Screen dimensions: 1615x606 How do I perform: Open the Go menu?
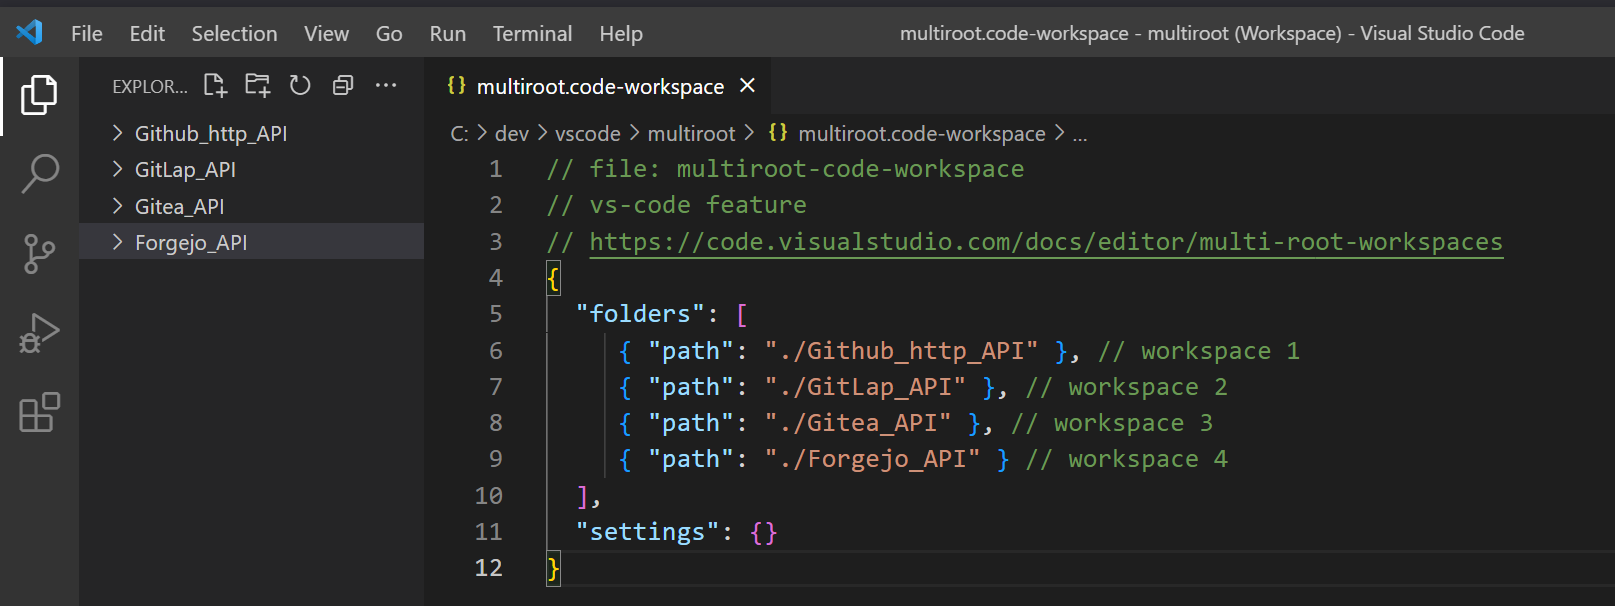pos(389,33)
